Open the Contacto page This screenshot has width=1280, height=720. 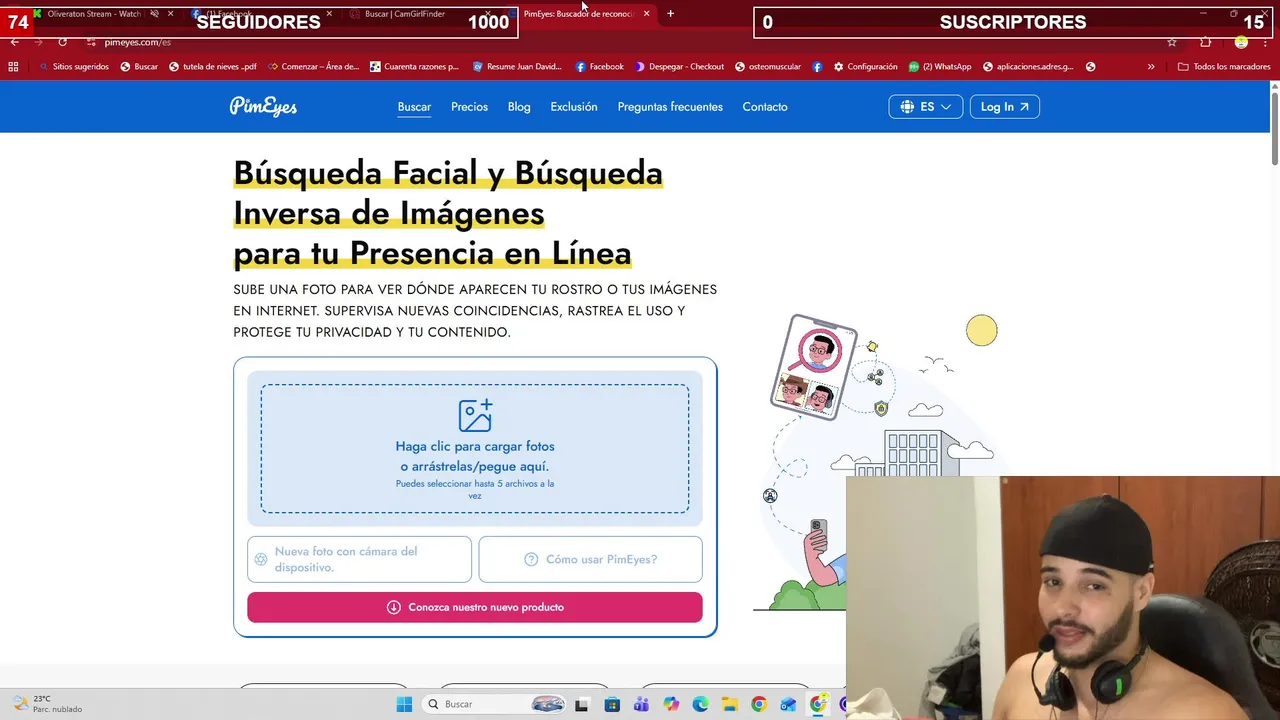tap(765, 107)
